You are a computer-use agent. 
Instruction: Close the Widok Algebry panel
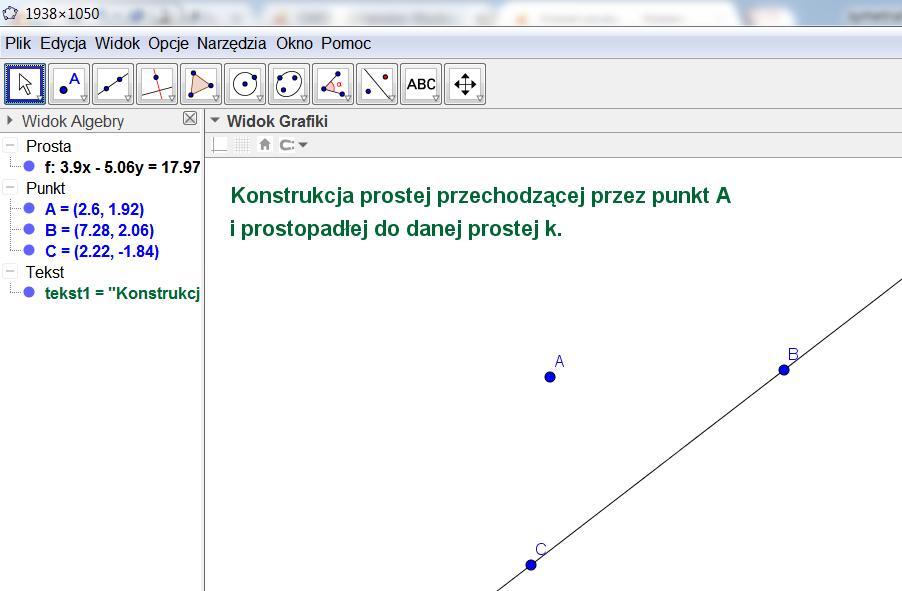(x=190, y=119)
